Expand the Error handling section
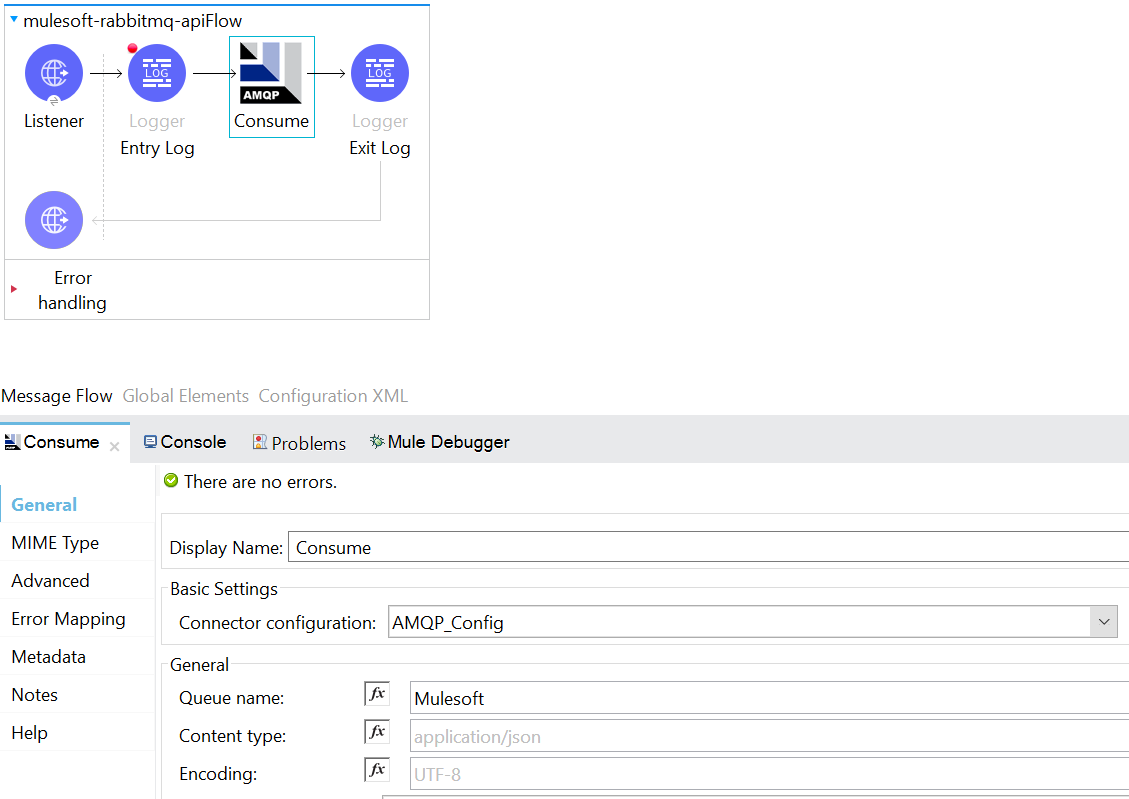This screenshot has width=1129, height=799. [x=14, y=289]
